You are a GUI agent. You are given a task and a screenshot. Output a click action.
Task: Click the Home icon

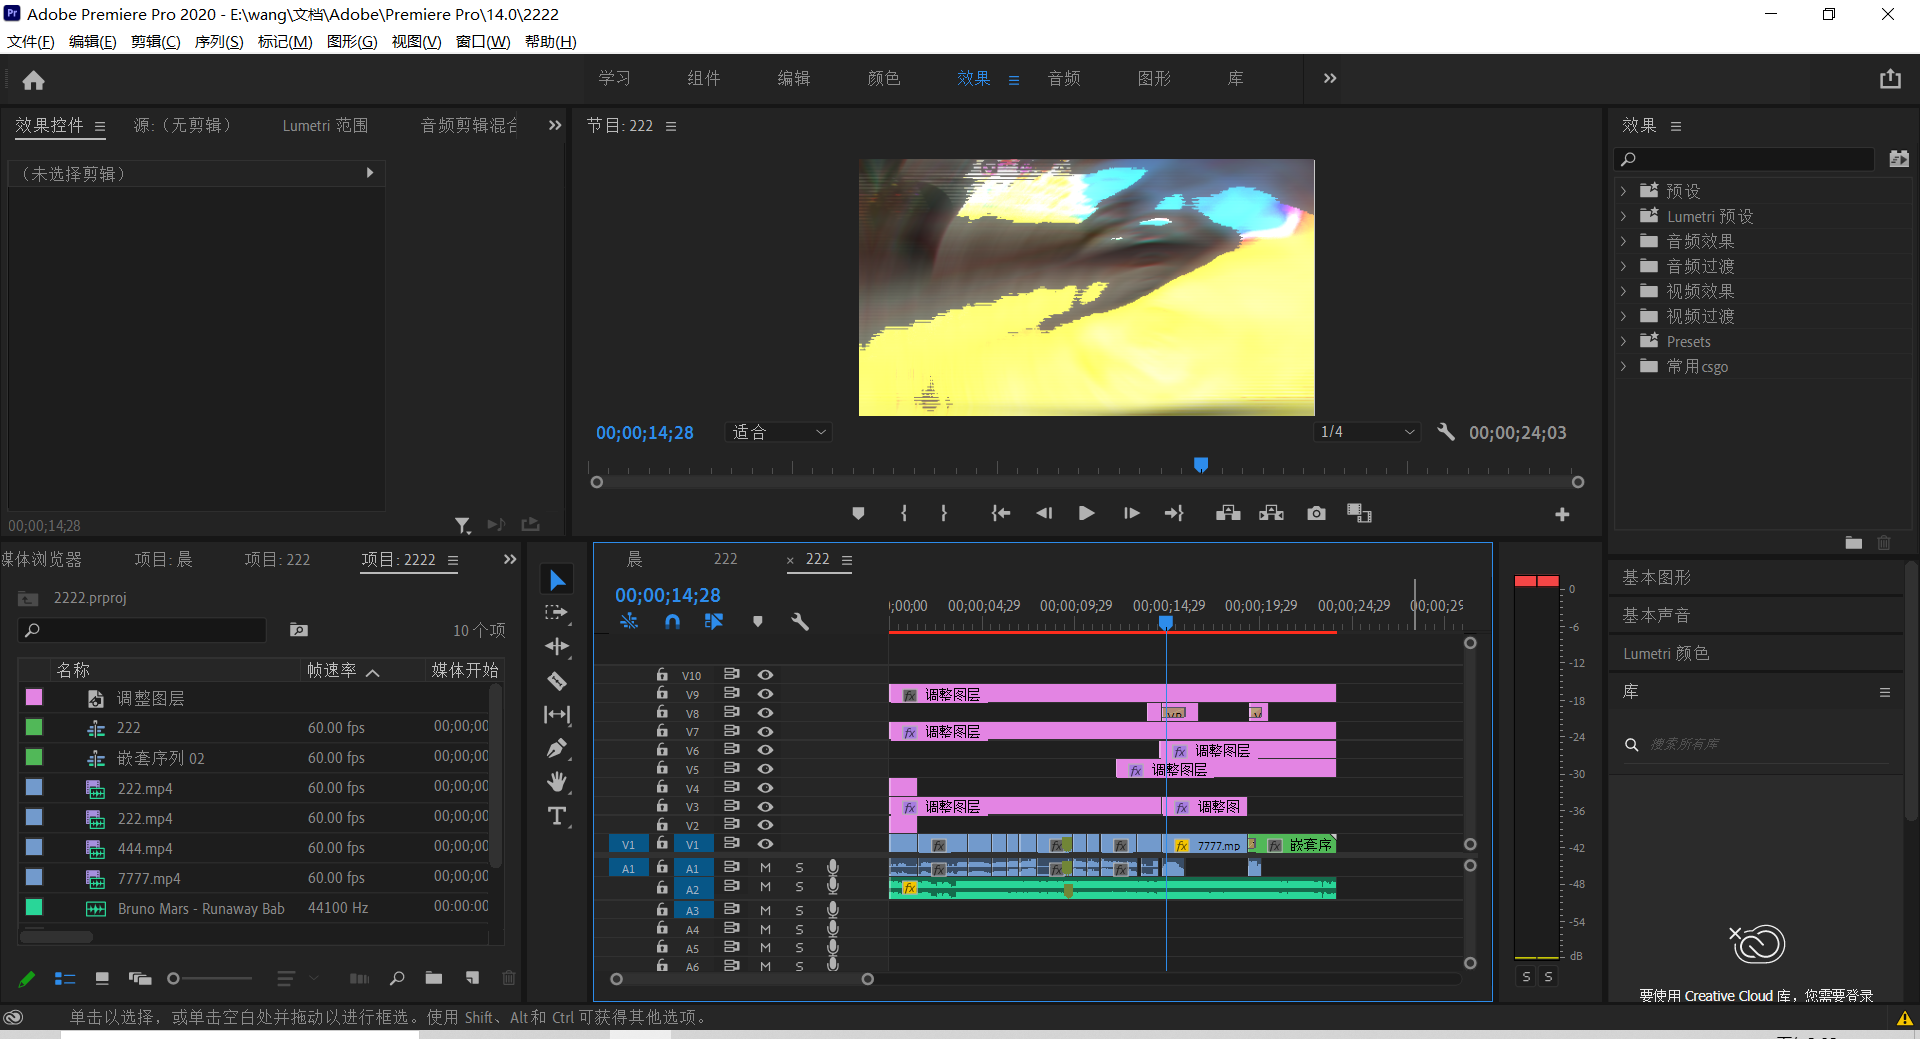(x=33, y=80)
